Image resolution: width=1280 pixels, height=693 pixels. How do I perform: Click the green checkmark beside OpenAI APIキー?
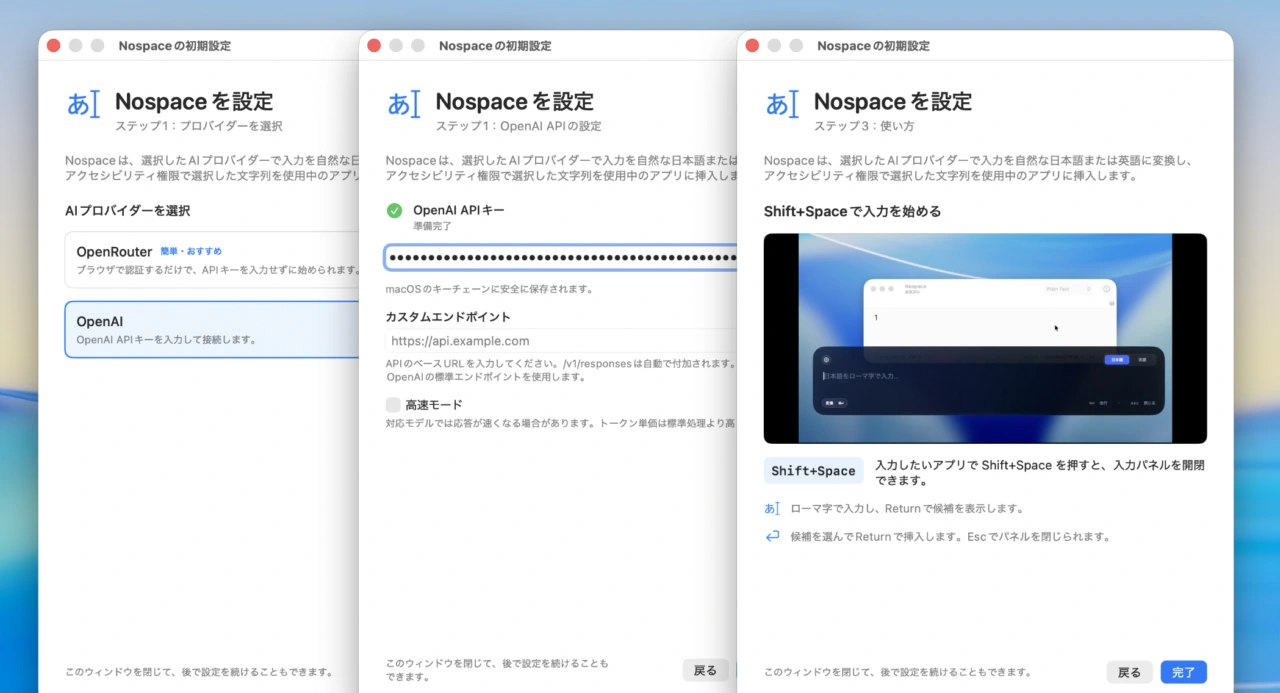tap(394, 211)
